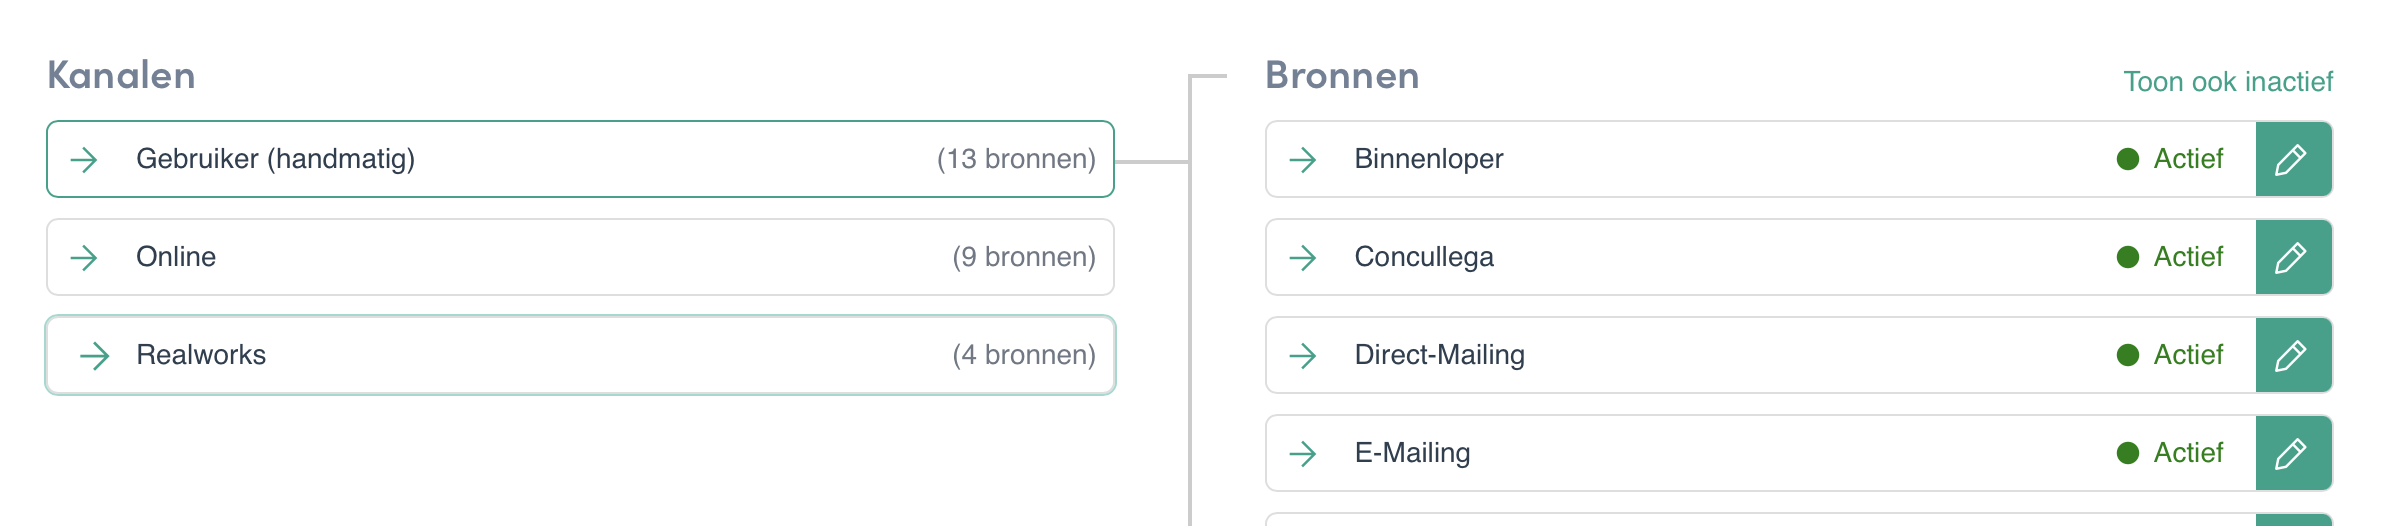The height and width of the screenshot is (526, 2408).
Task: Expand the Direct-Mailing source row arrow
Action: [x=1302, y=355]
